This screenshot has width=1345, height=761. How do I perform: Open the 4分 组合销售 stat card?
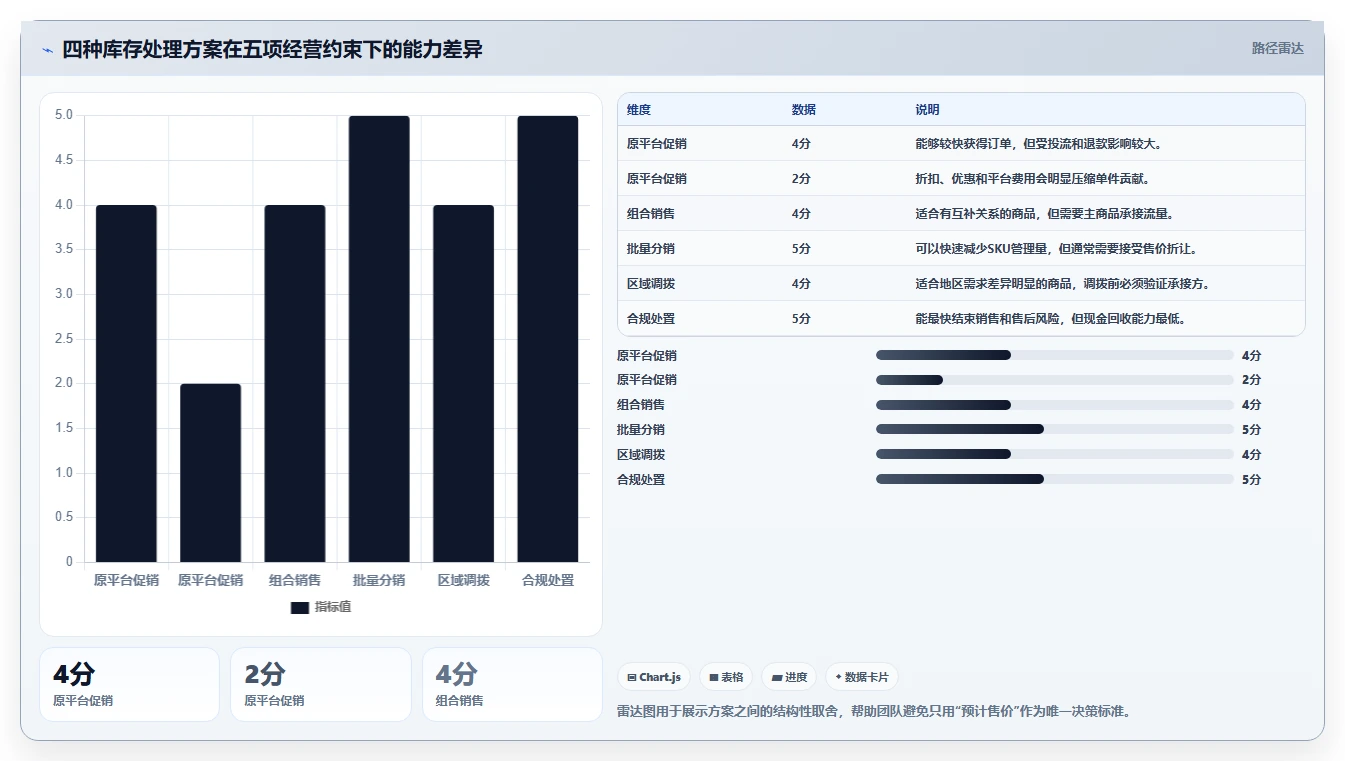(x=512, y=684)
